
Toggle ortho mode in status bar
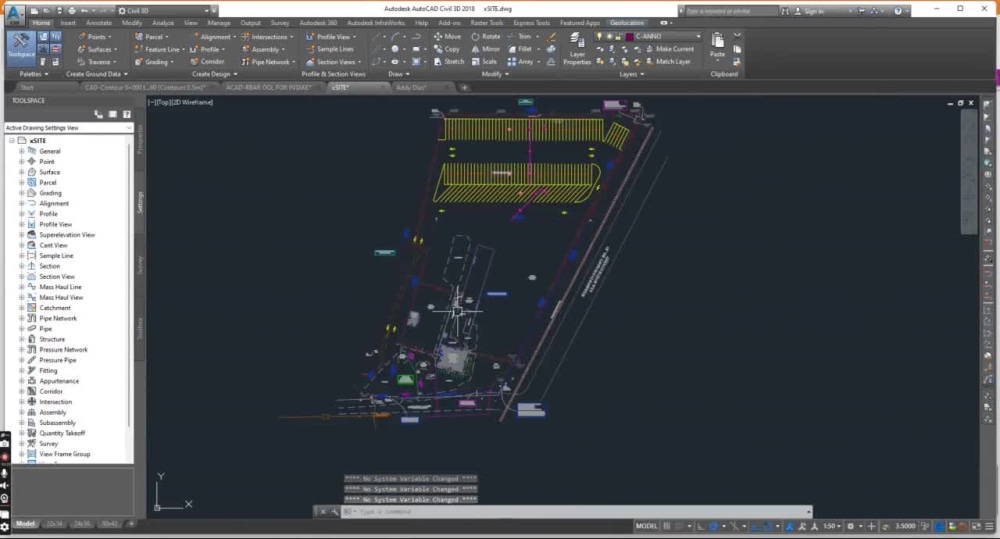(x=701, y=526)
